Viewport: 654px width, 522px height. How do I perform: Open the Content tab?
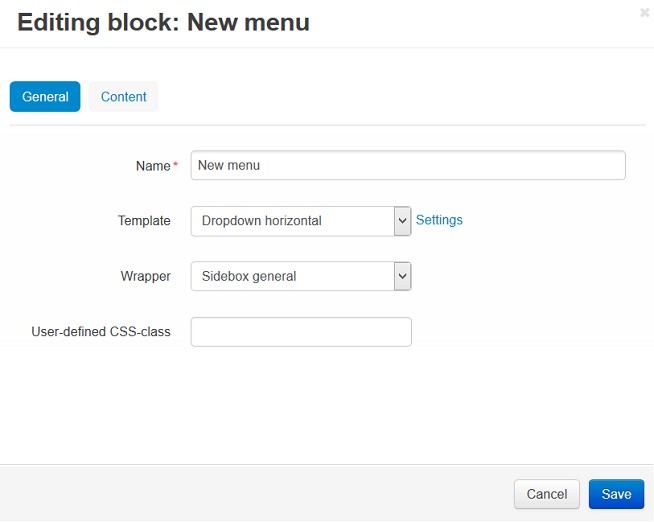[123, 97]
